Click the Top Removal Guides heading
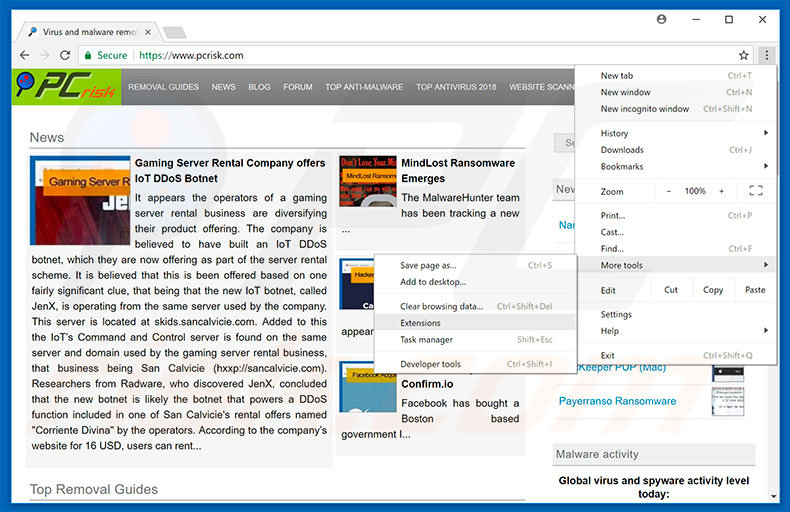This screenshot has width=790, height=512. coord(94,489)
